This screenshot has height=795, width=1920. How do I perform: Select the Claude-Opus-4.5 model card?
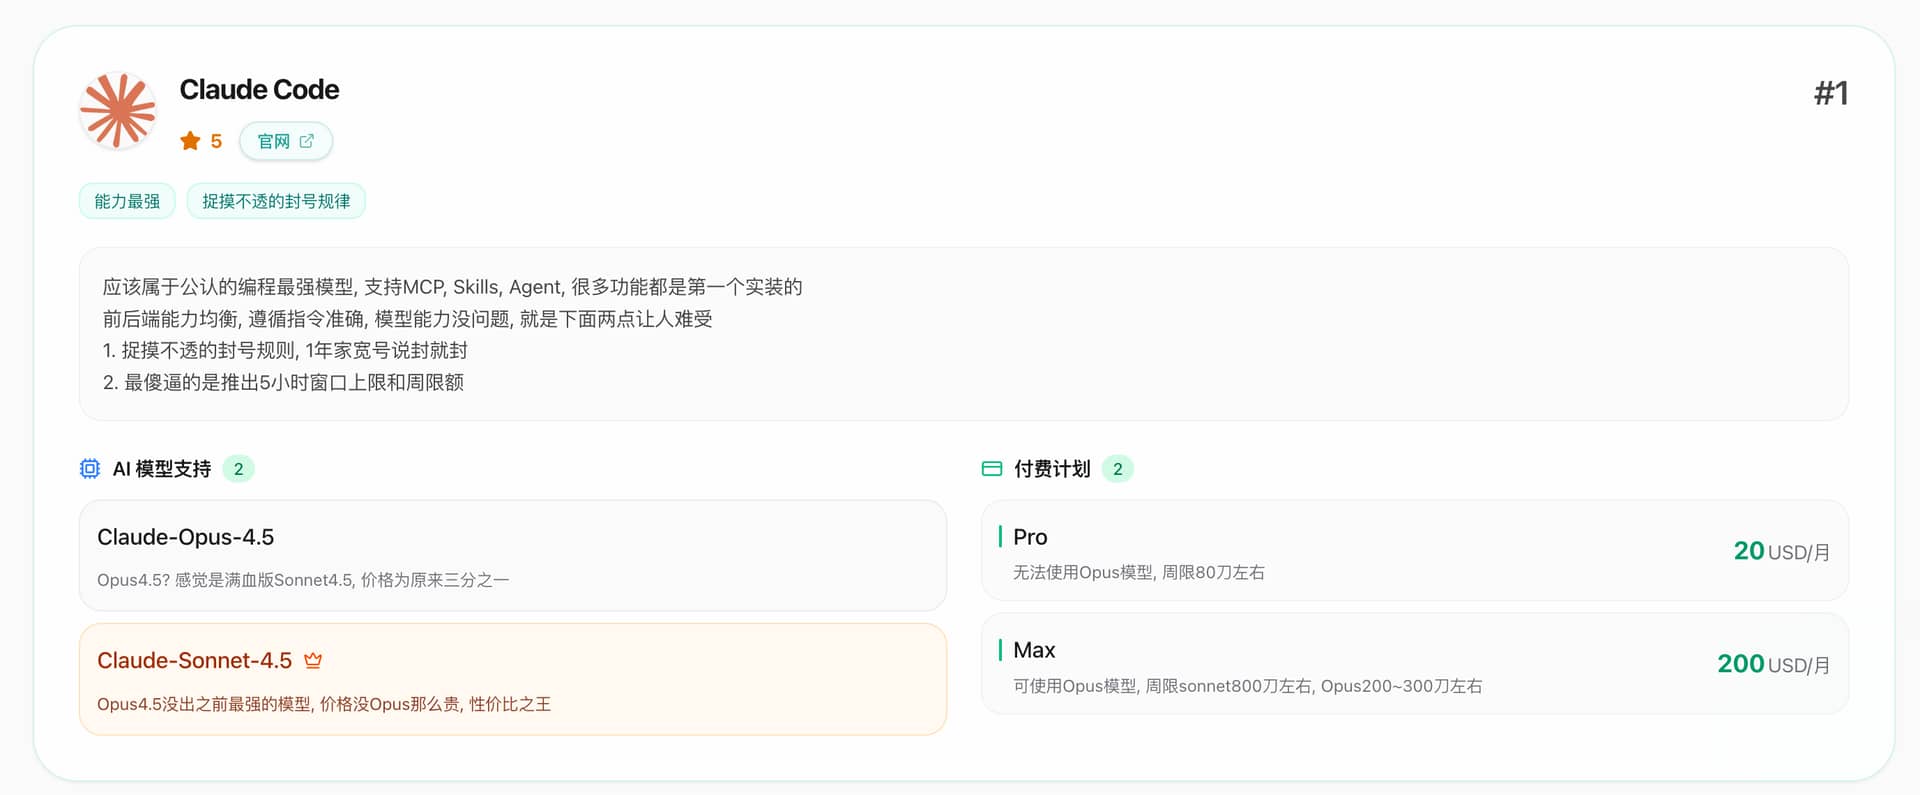pos(512,556)
